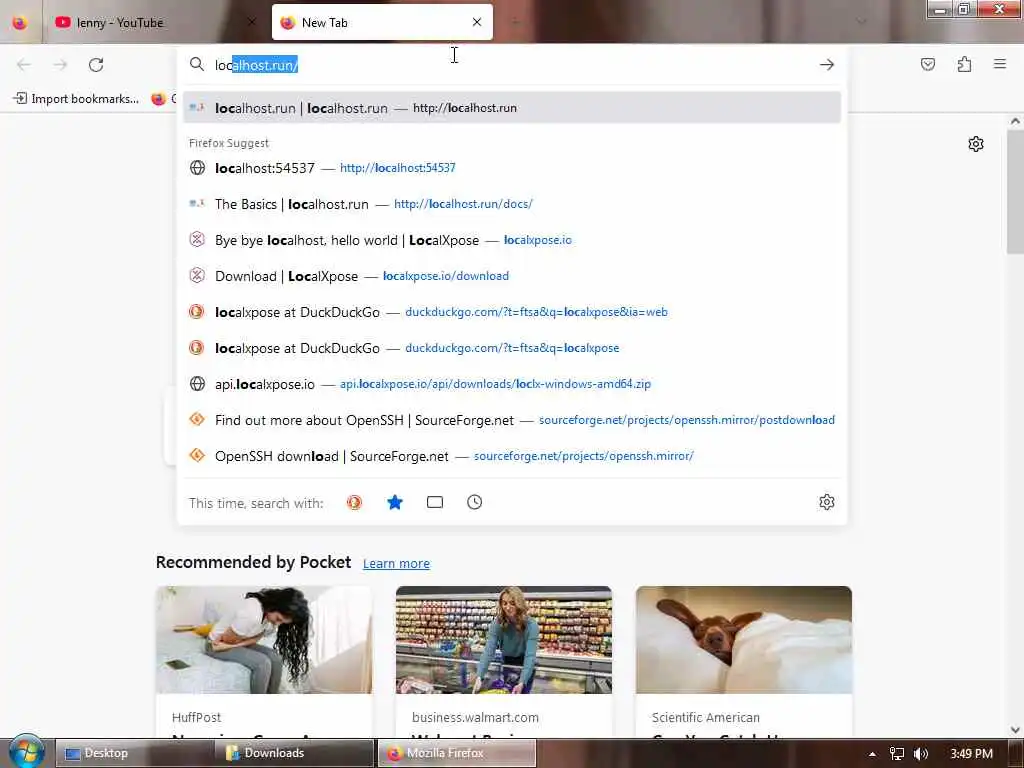Click the scrollbar up arrow
Viewport: 1024px width, 768px height.
[1015, 121]
